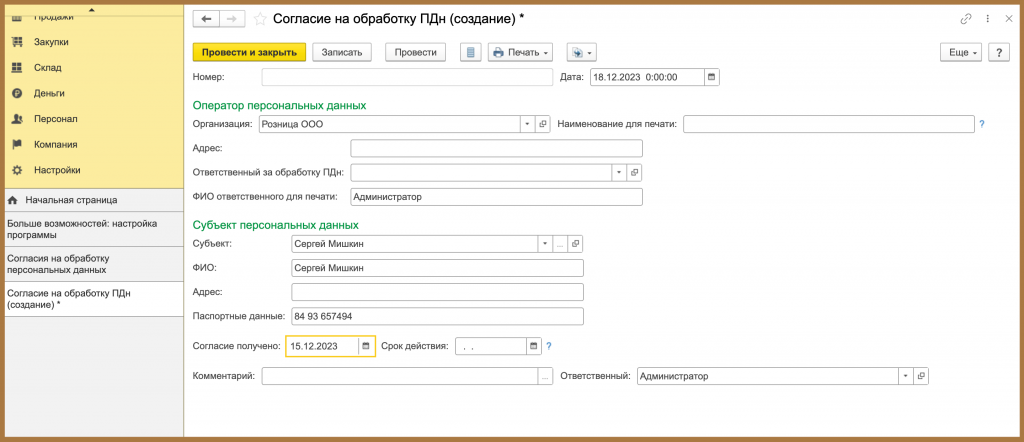Copy link using the chain icon
1024x442 pixels.
tap(966, 19)
